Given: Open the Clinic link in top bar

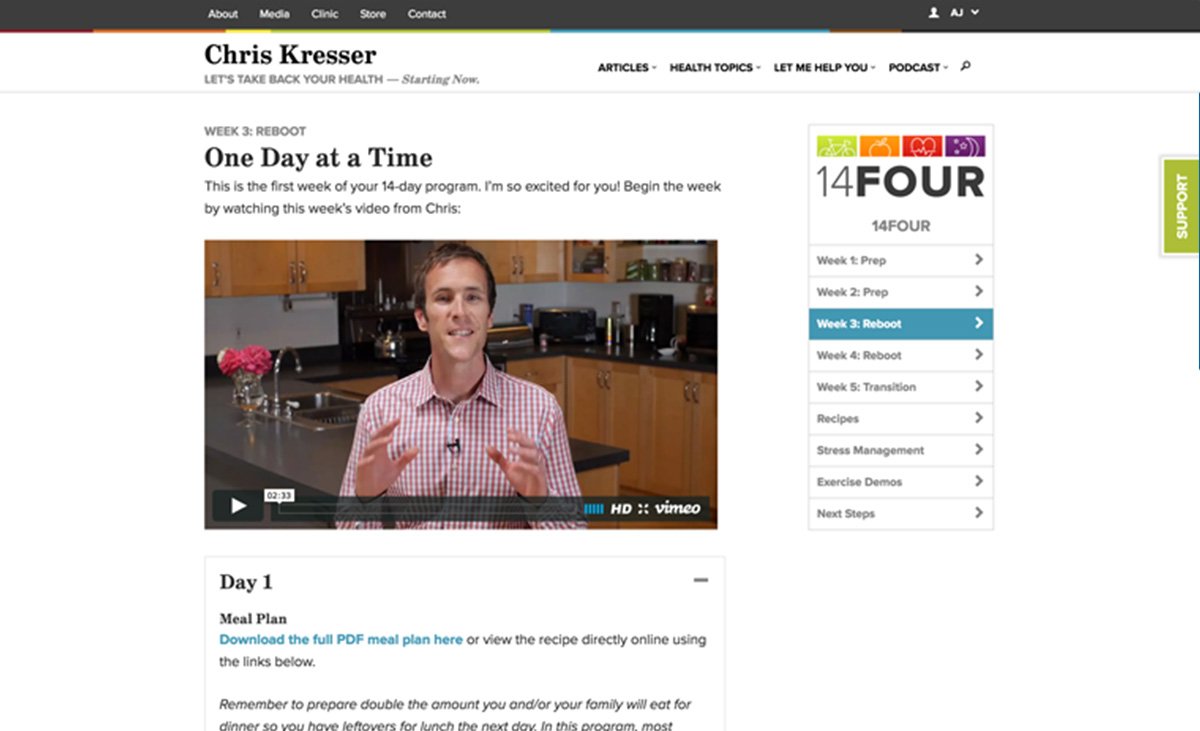Looking at the screenshot, I should (325, 14).
